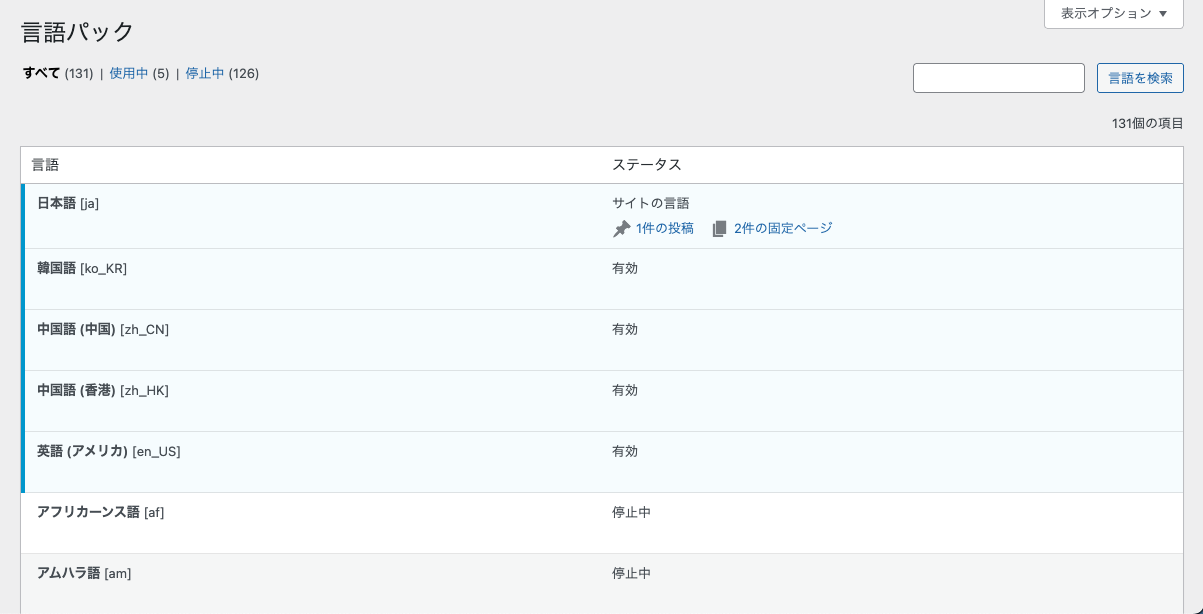Click 停止中 status in the アムハラ語 row
This screenshot has height=614, width=1203.
coord(631,573)
